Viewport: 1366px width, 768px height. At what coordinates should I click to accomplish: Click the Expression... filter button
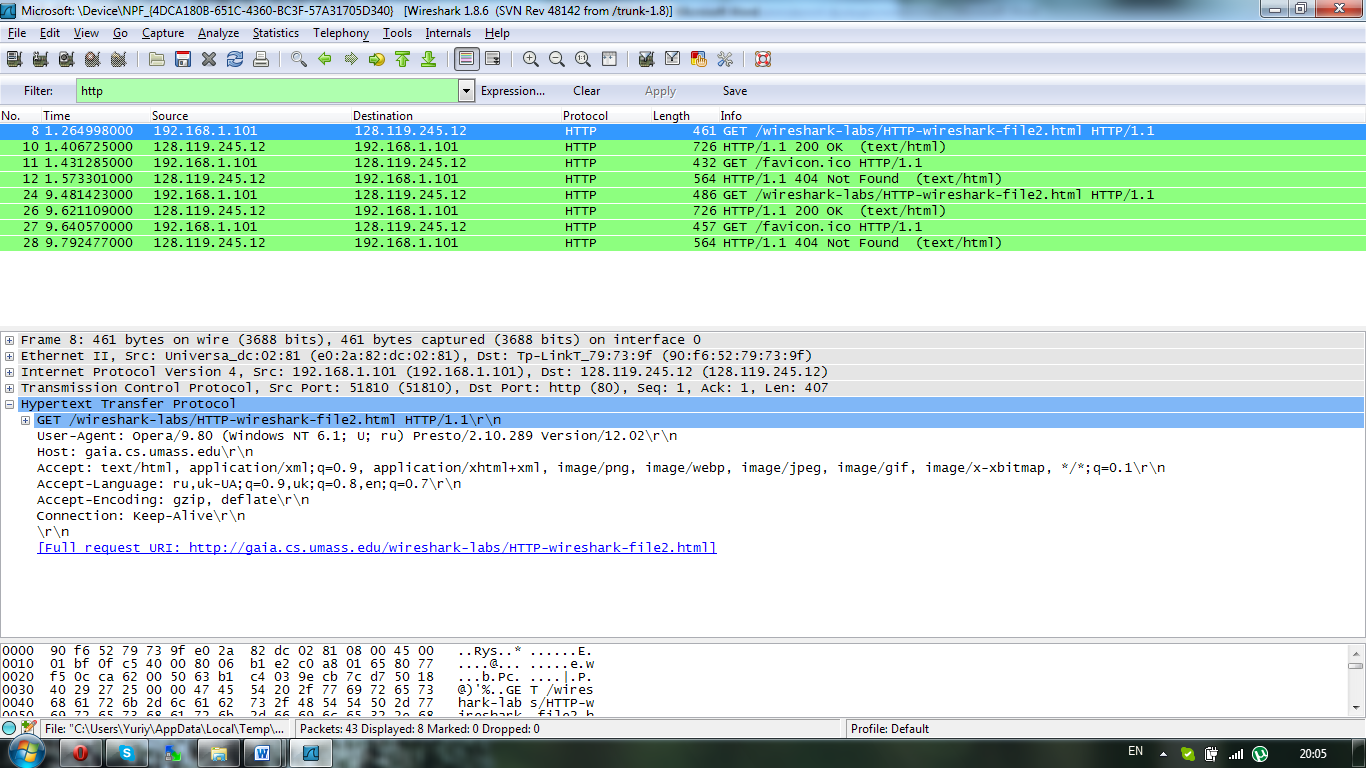[513, 91]
